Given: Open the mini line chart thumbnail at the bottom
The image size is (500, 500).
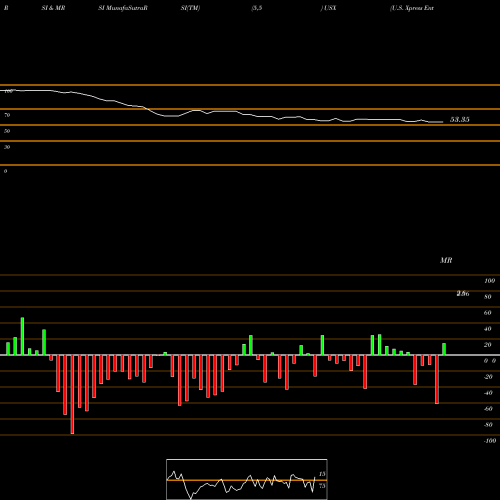Looking at the screenshot, I should [x=247, y=479].
